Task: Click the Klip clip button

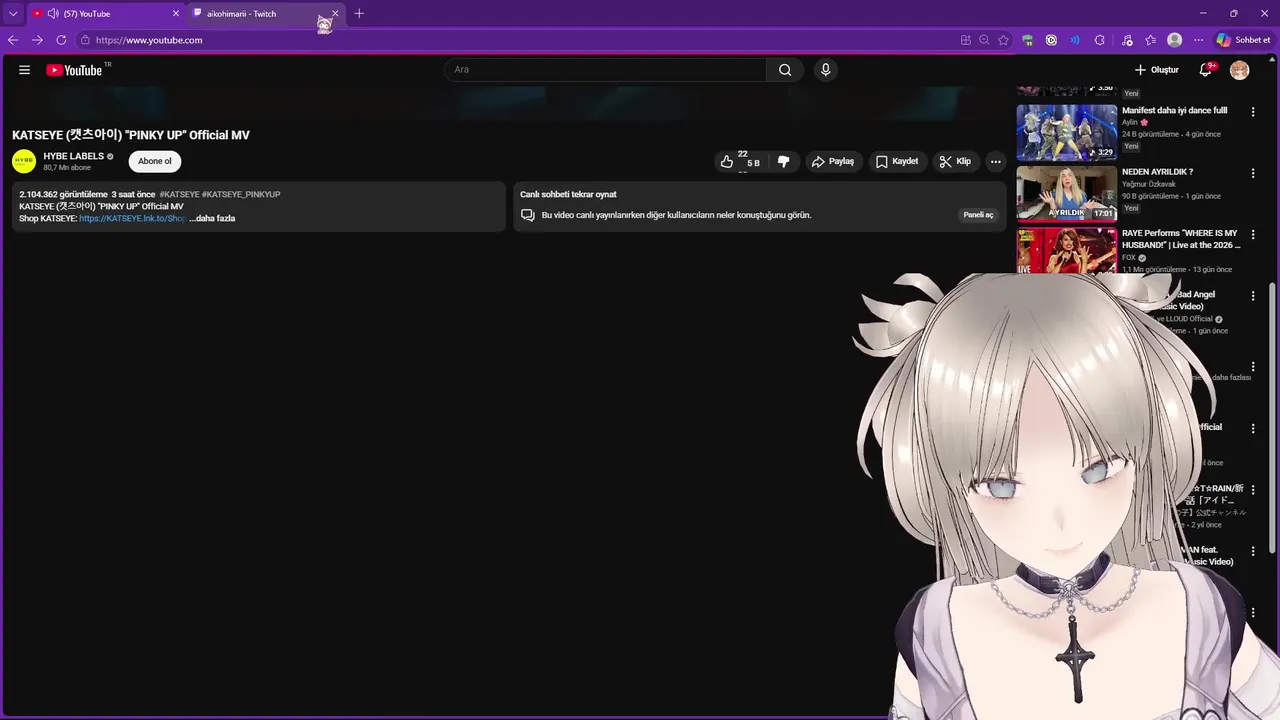Action: coord(955,161)
